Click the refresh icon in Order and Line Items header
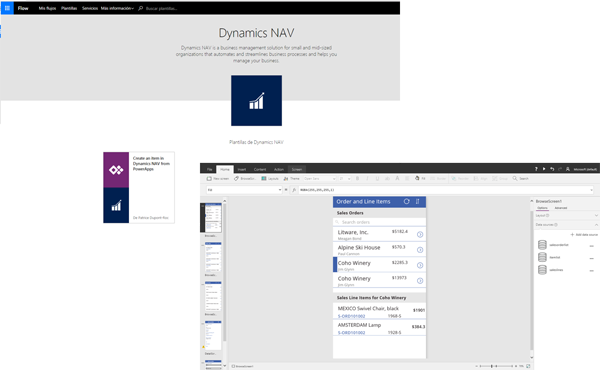This screenshot has height=370, width=600. [406, 201]
